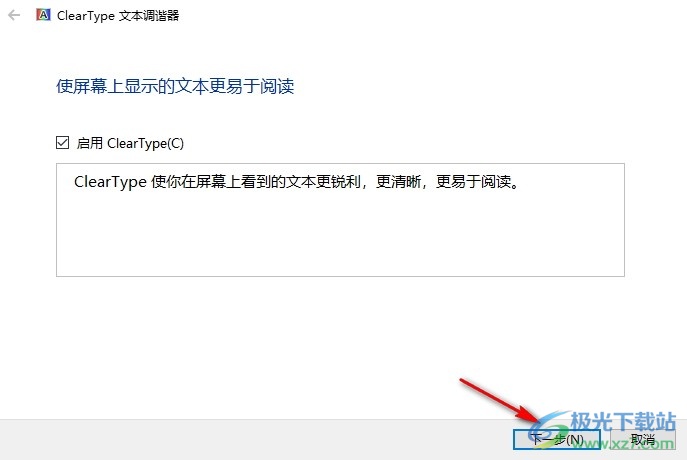Toggle ClearType via the 启用 ClearType(C) label

tap(130, 143)
